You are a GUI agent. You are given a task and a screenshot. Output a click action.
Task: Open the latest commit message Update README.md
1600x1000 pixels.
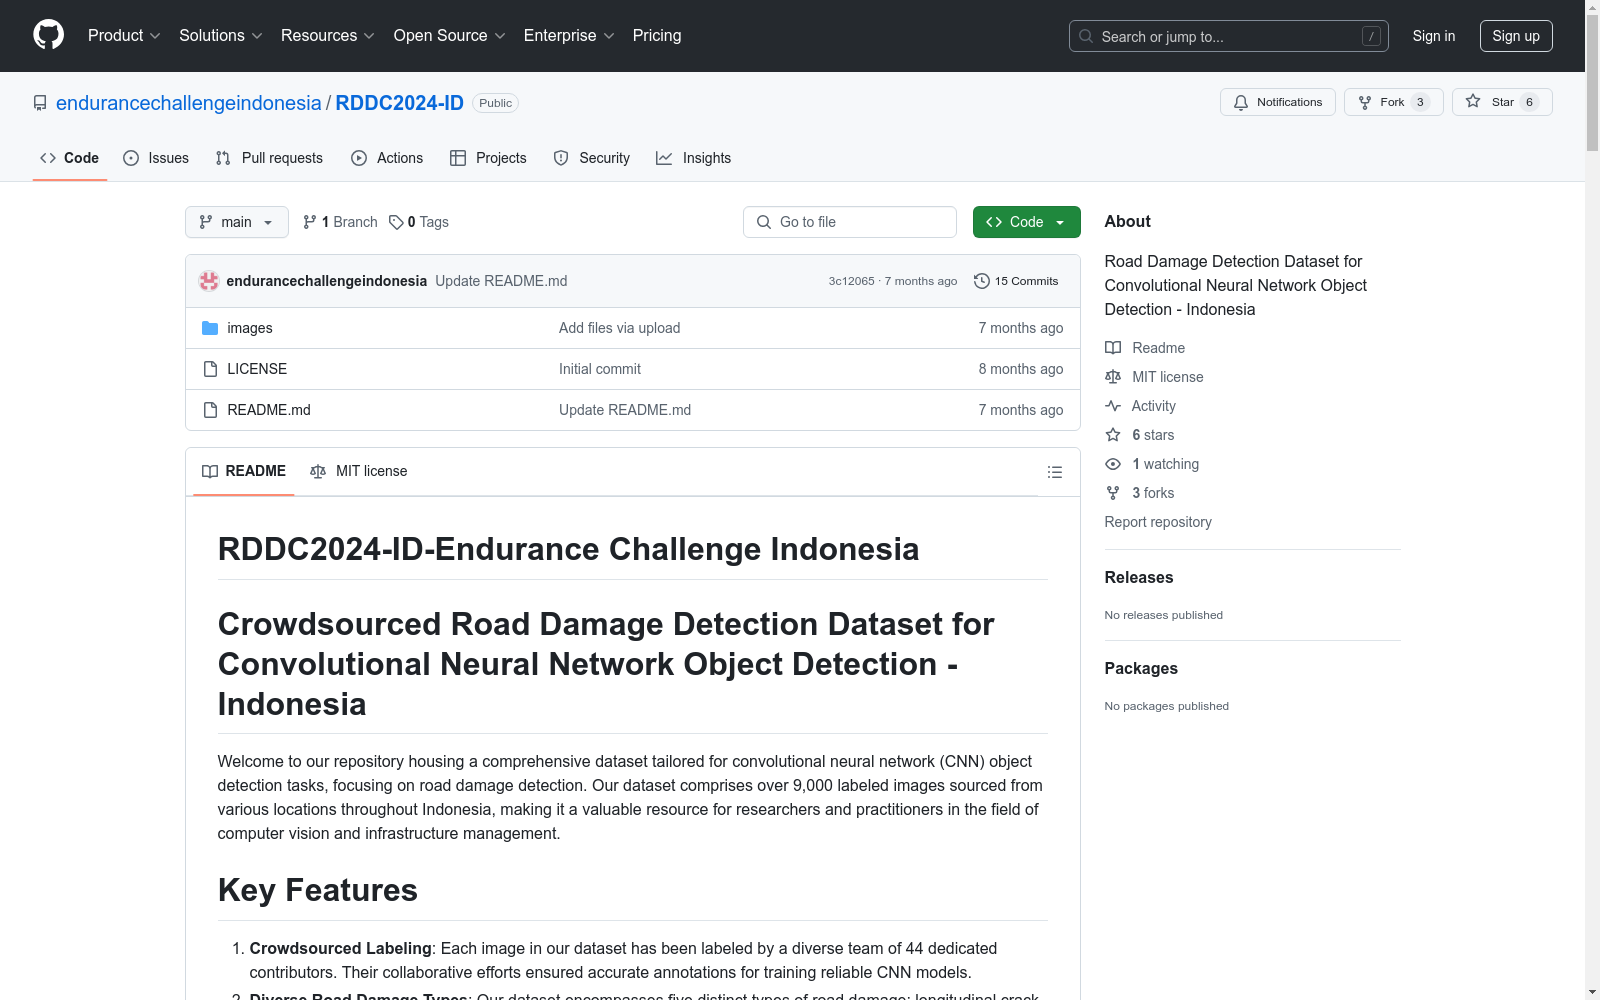(x=501, y=281)
